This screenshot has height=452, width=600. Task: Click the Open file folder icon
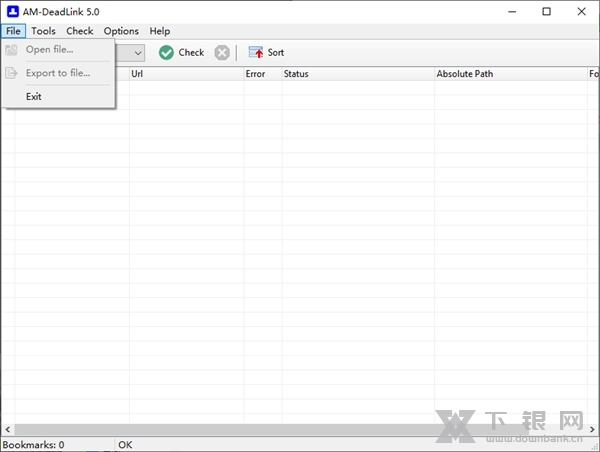pyautogui.click(x=12, y=49)
